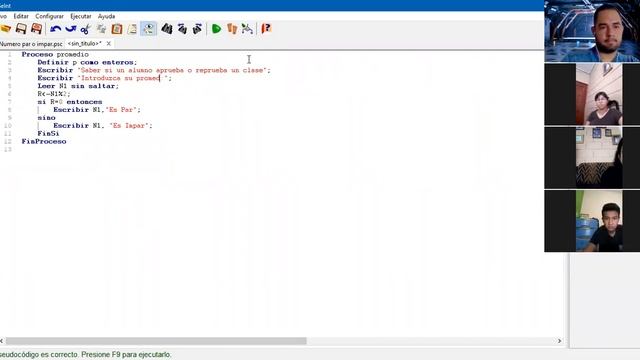
Task: Click the 'Es Par' Escribir line
Action: [97, 110]
